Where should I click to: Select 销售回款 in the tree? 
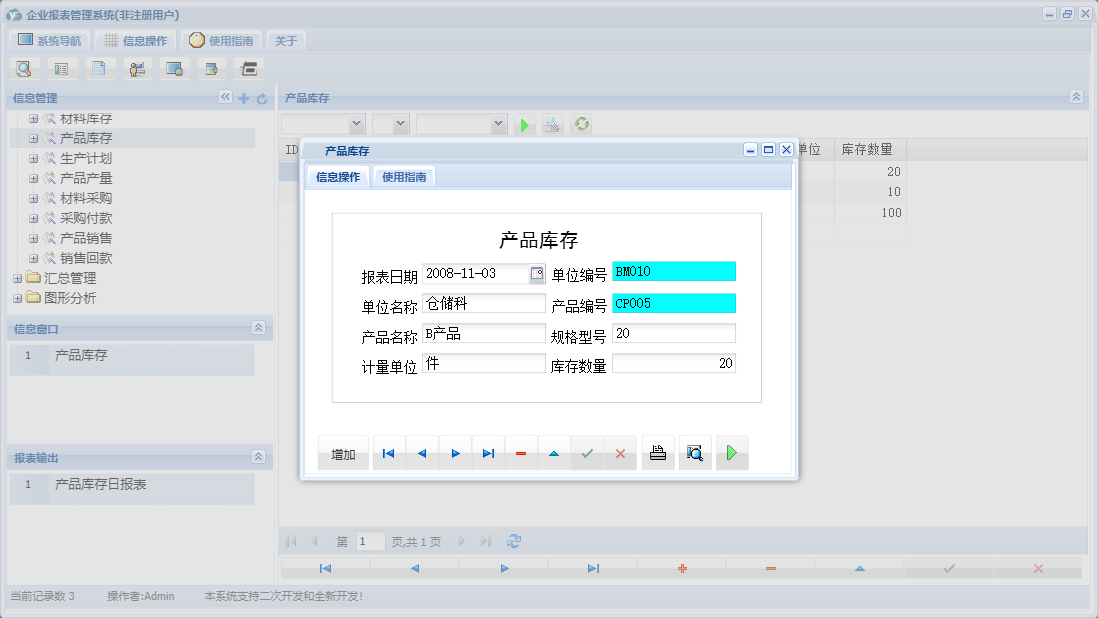(85, 258)
